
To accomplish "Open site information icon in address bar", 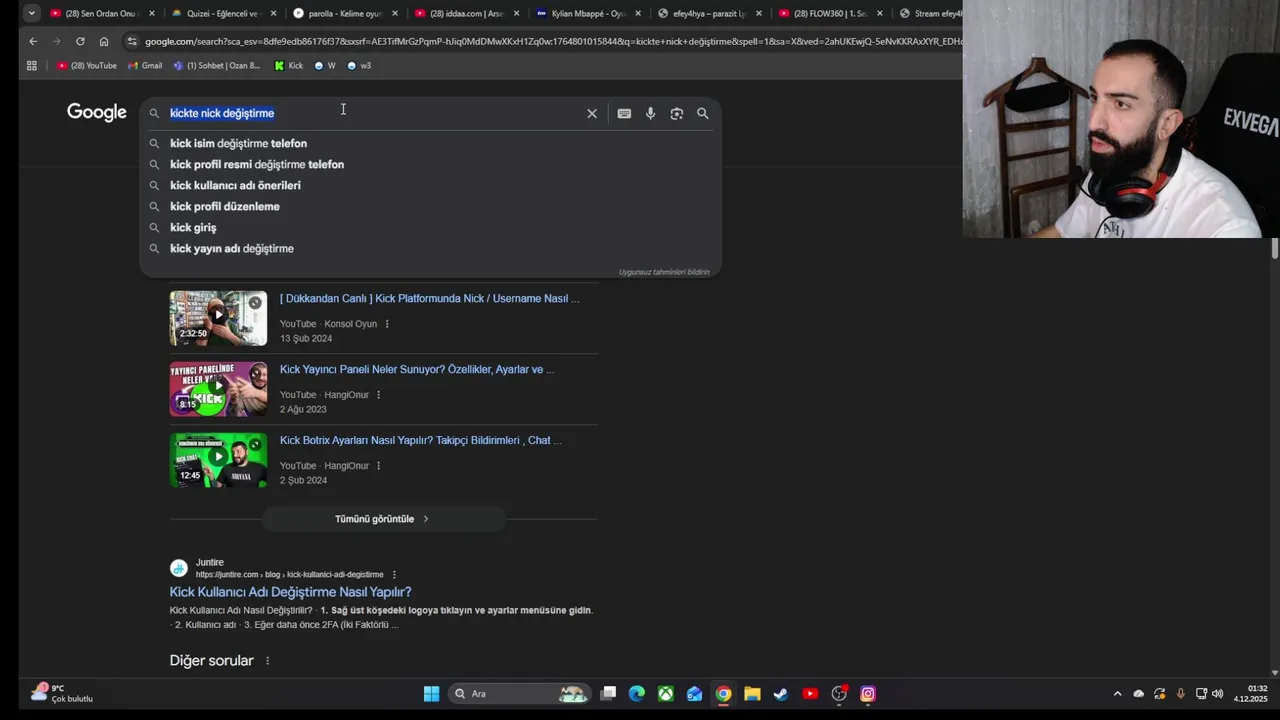I will 131,41.
